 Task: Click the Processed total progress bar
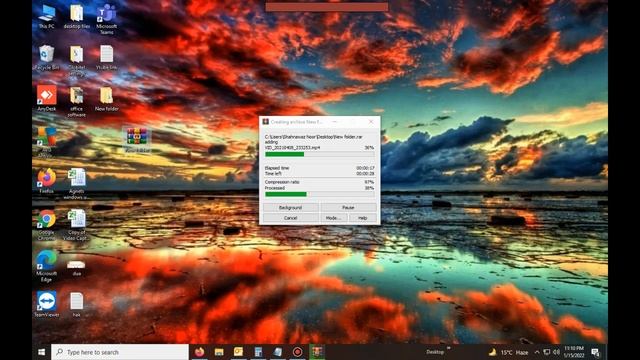click(x=320, y=194)
